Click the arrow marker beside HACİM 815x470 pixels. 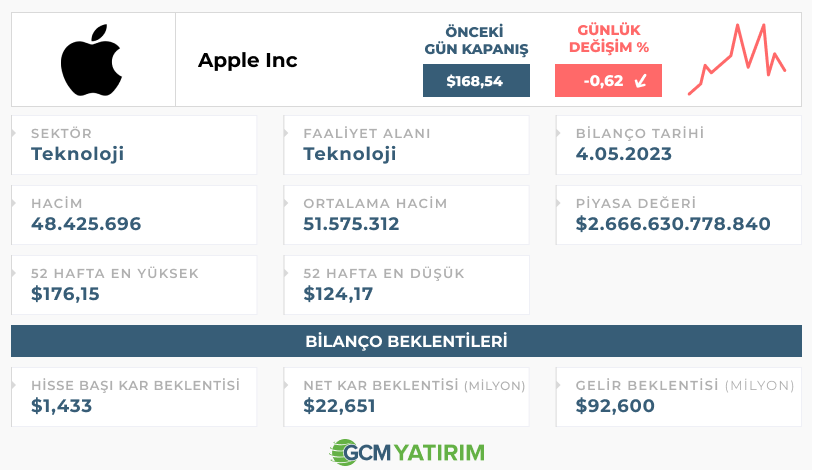(14, 203)
